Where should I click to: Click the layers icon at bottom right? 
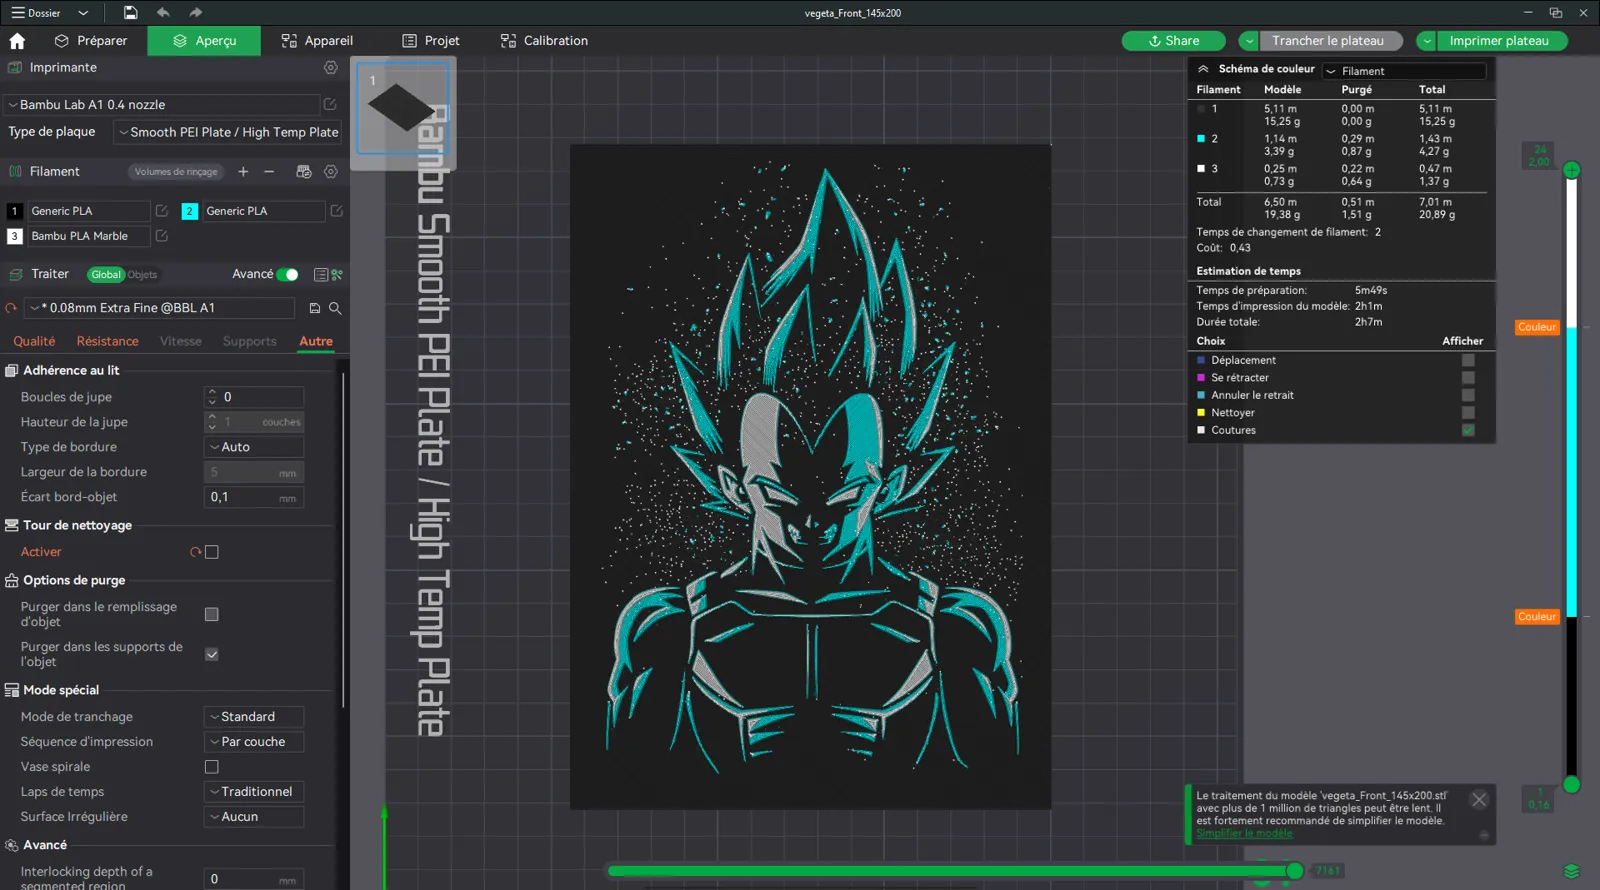(1571, 871)
